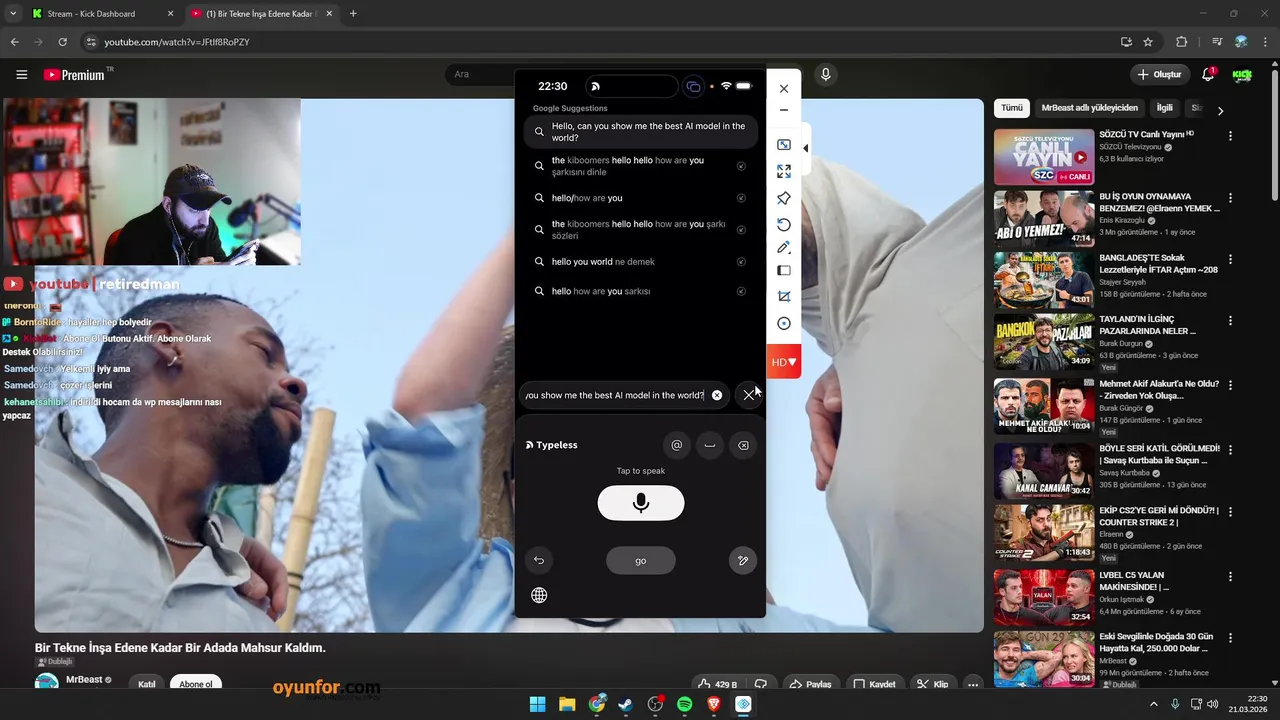The height and width of the screenshot is (720, 1280).
Task: Minimize the phone mirror overlay
Action: click(x=784, y=111)
